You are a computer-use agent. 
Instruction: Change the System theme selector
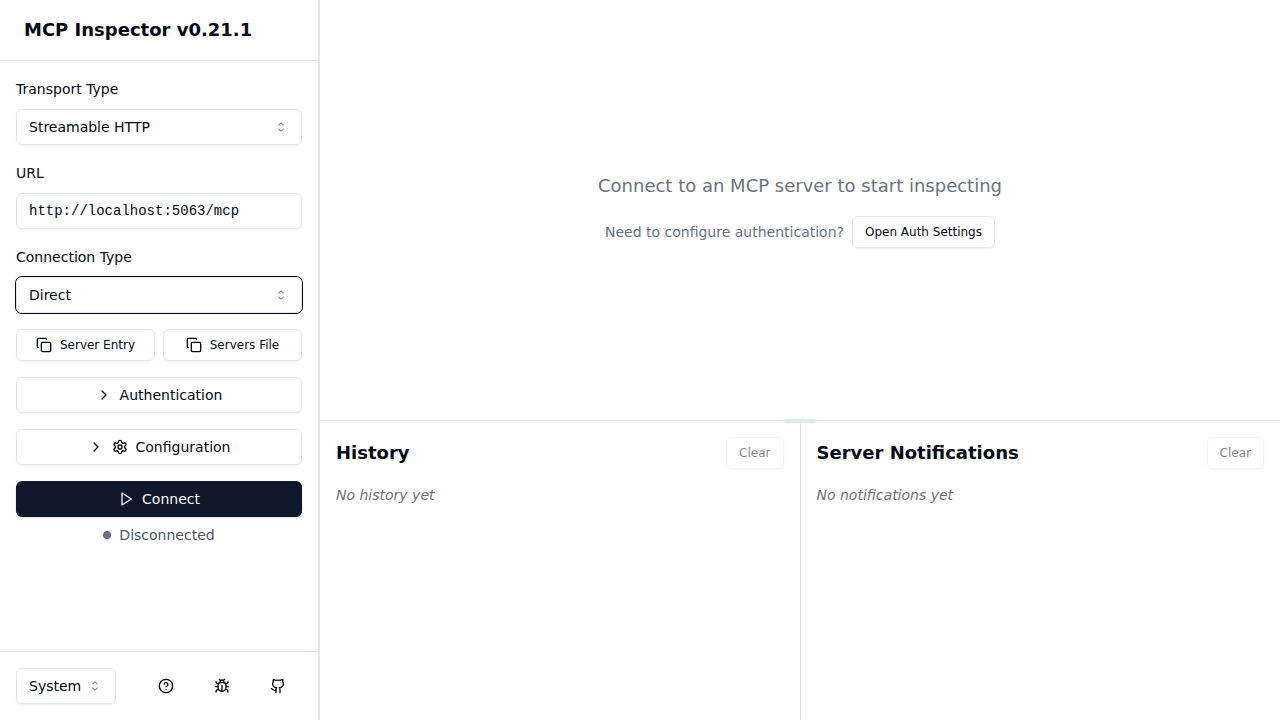point(65,686)
